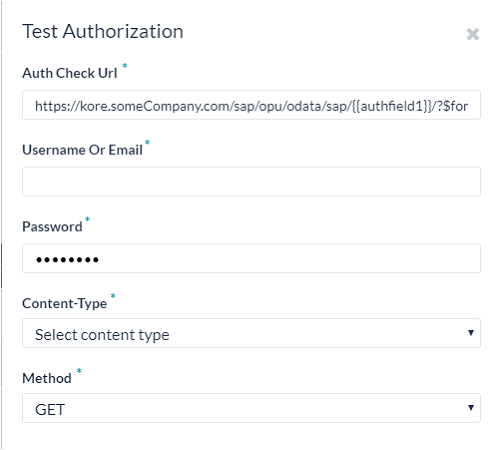Click the Method dropdown arrow icon
This screenshot has height=450, width=502.
pos(471,408)
